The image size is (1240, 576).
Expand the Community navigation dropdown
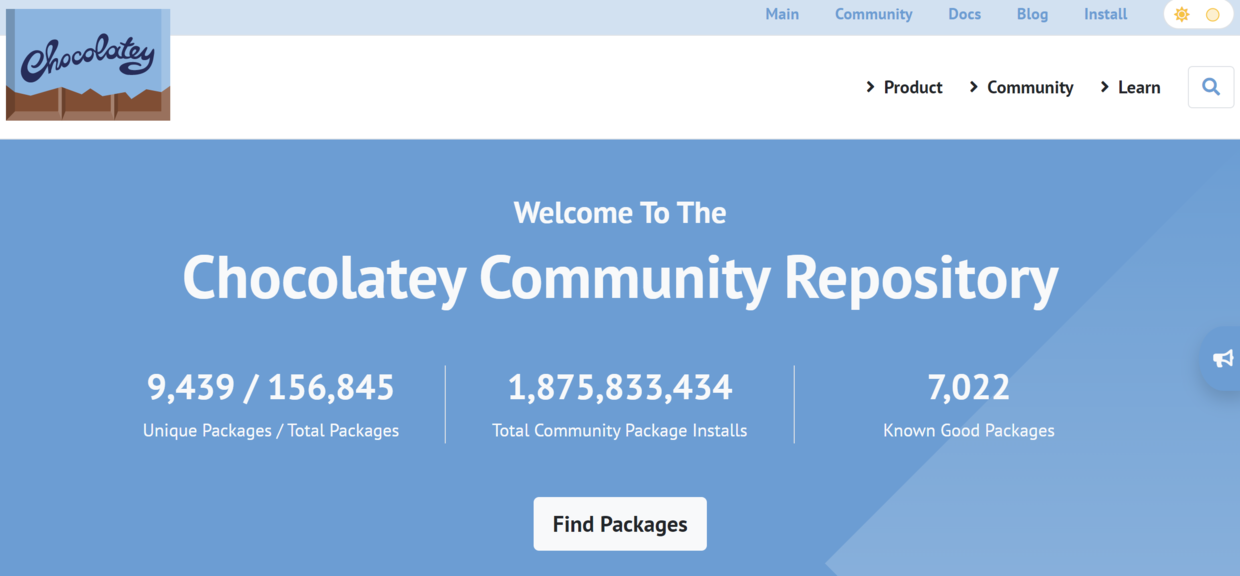pos(1029,87)
